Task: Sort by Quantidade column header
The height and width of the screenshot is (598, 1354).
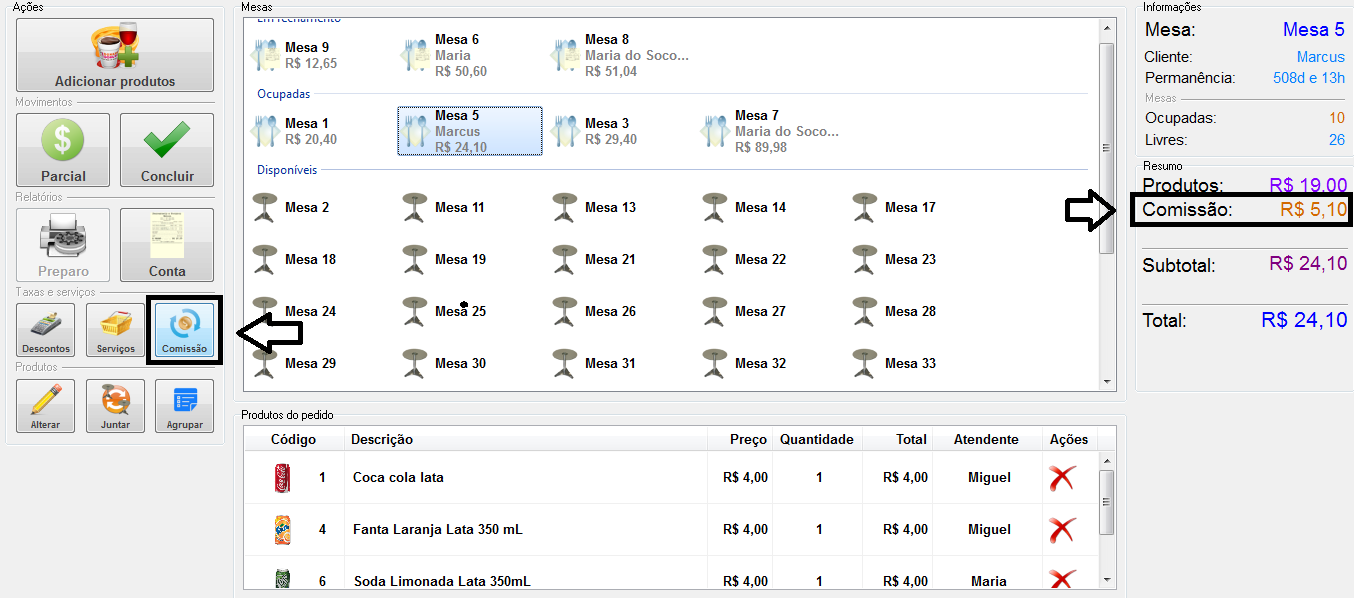Action: tap(817, 439)
